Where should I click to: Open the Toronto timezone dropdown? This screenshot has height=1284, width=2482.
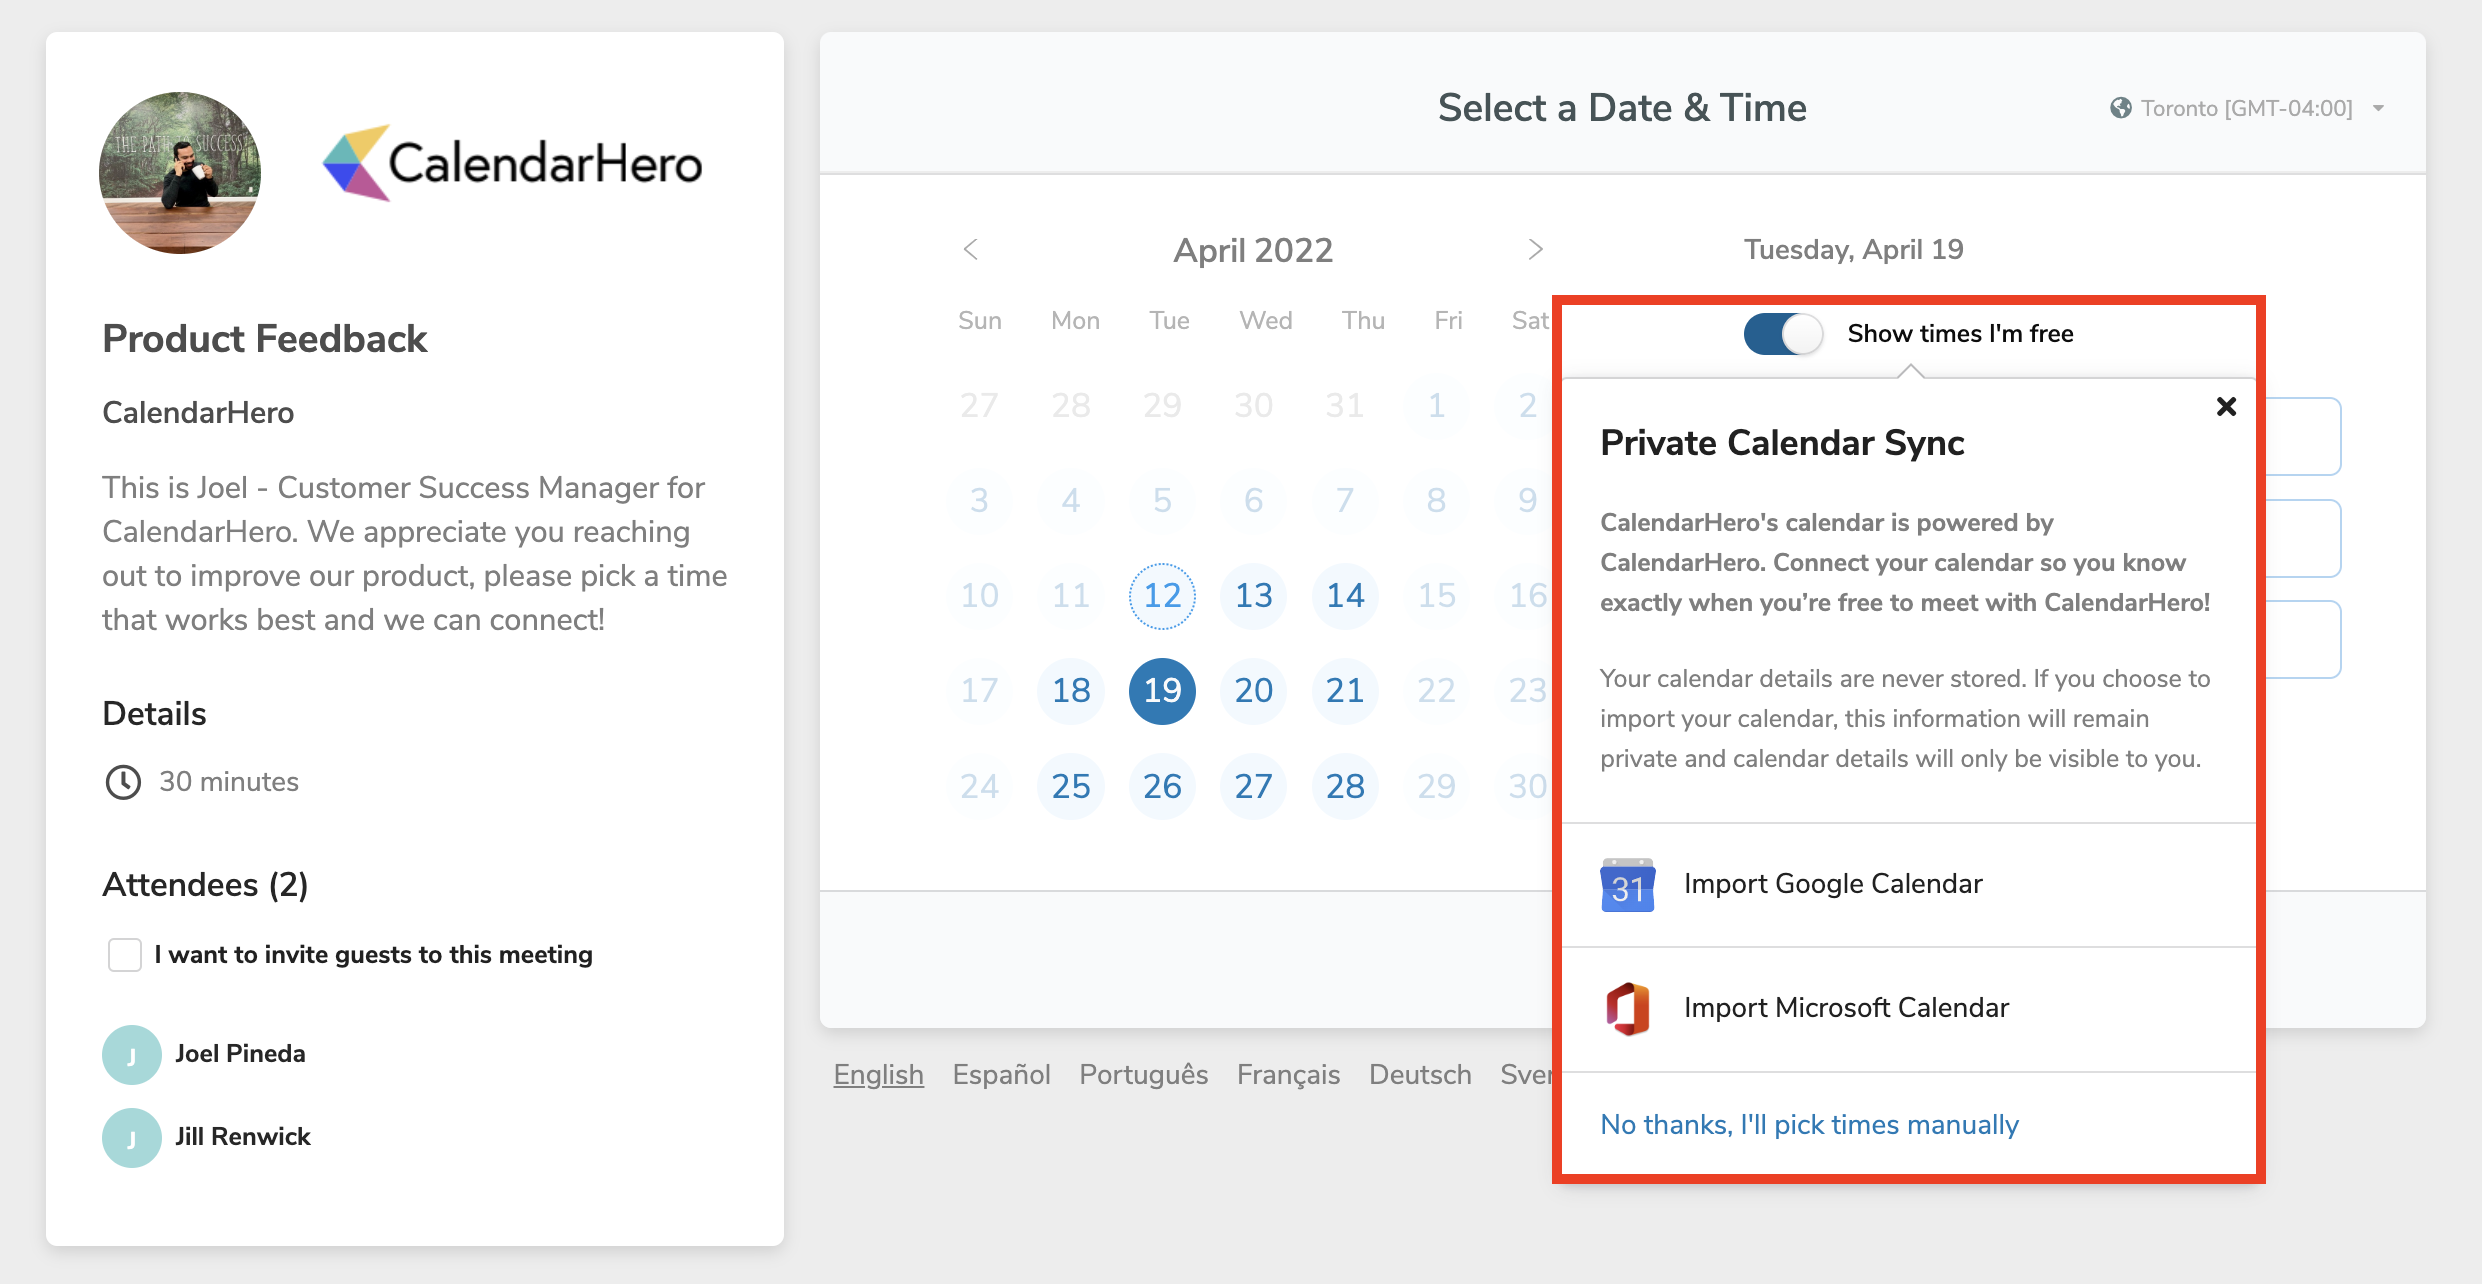[2247, 108]
